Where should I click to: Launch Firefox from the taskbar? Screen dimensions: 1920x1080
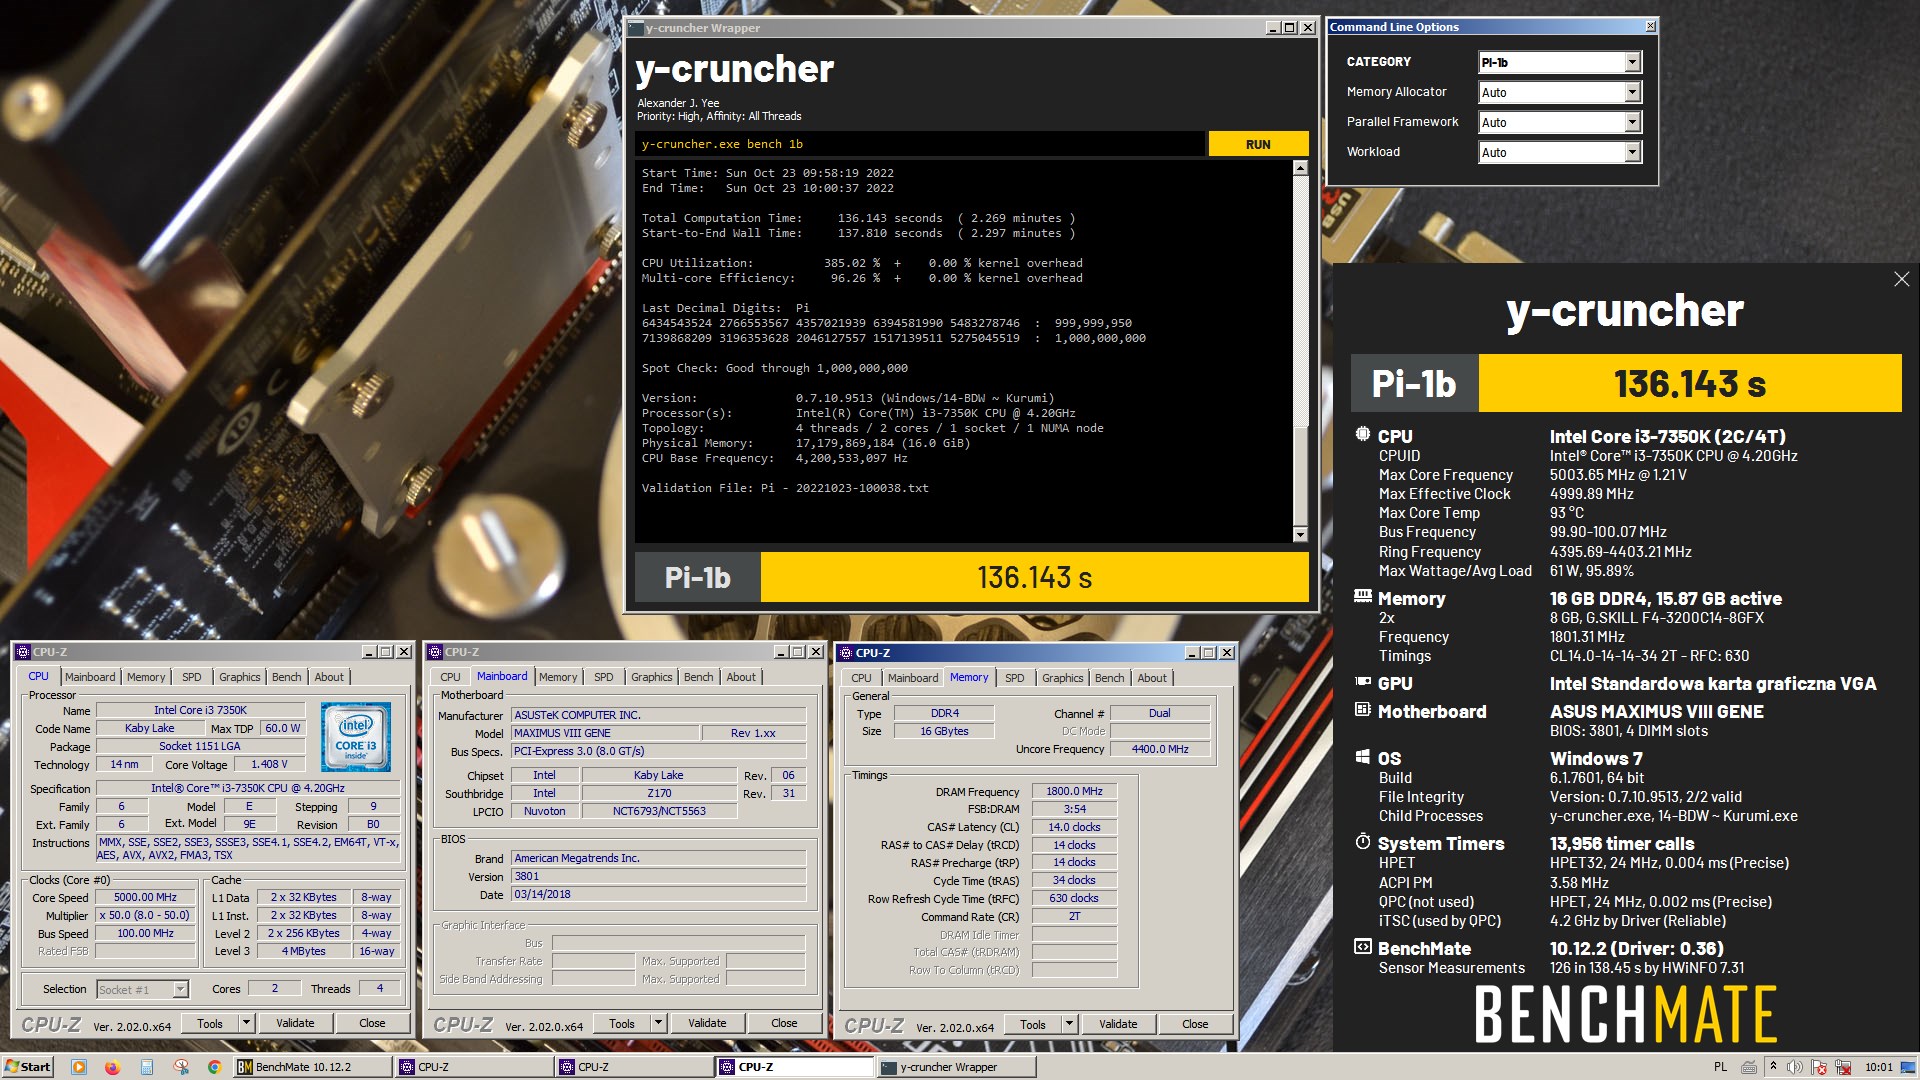pos(112,1067)
